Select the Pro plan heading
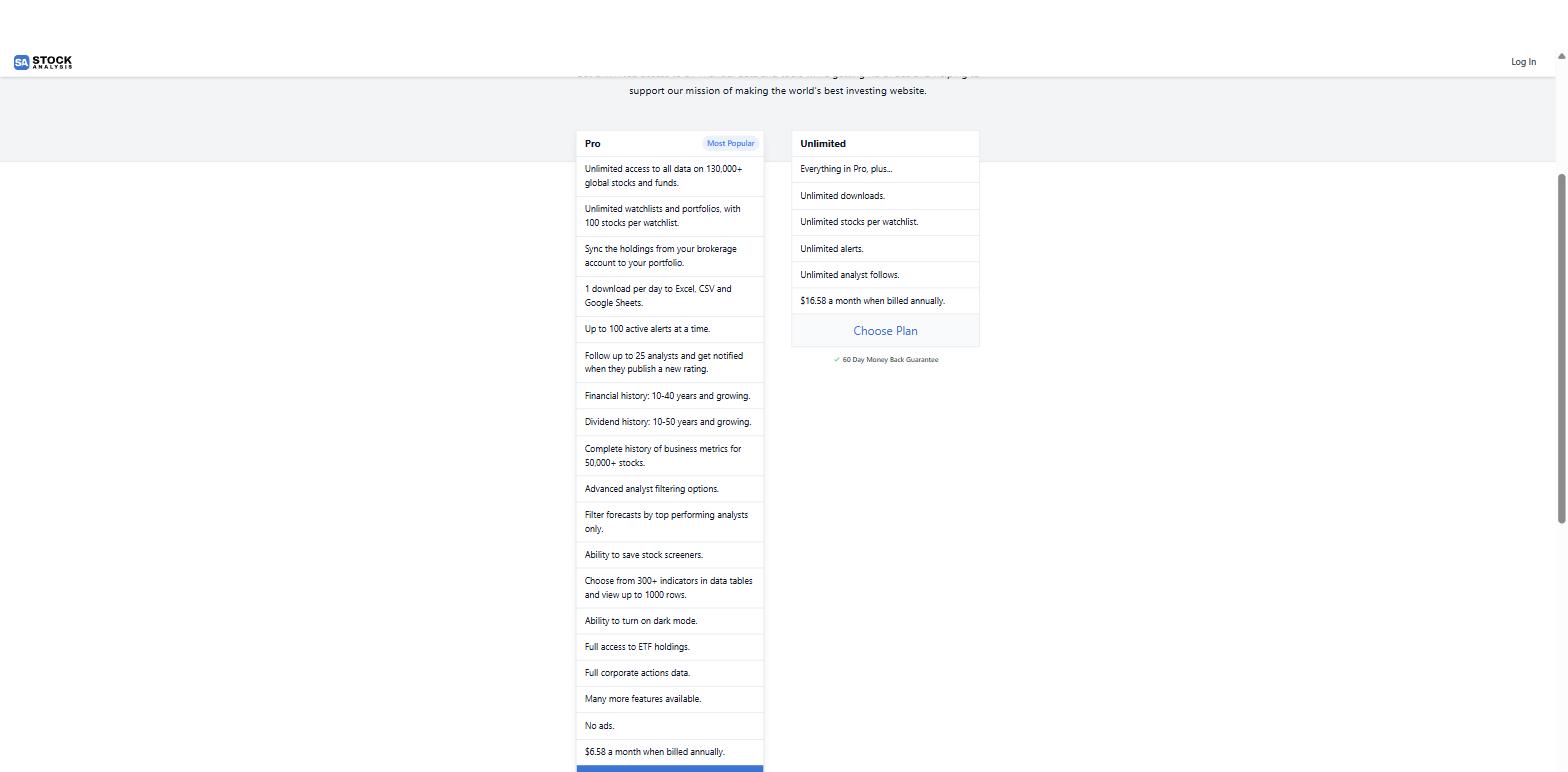 [x=593, y=144]
